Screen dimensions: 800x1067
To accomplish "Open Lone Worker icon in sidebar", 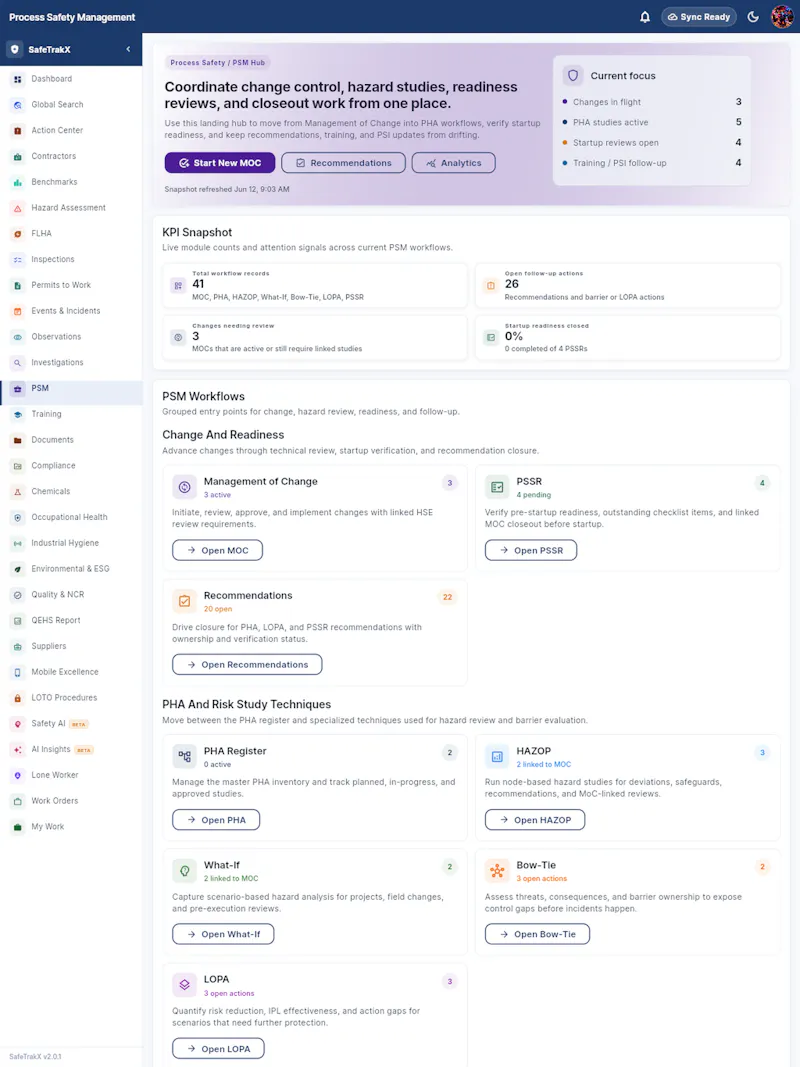I will (18, 776).
